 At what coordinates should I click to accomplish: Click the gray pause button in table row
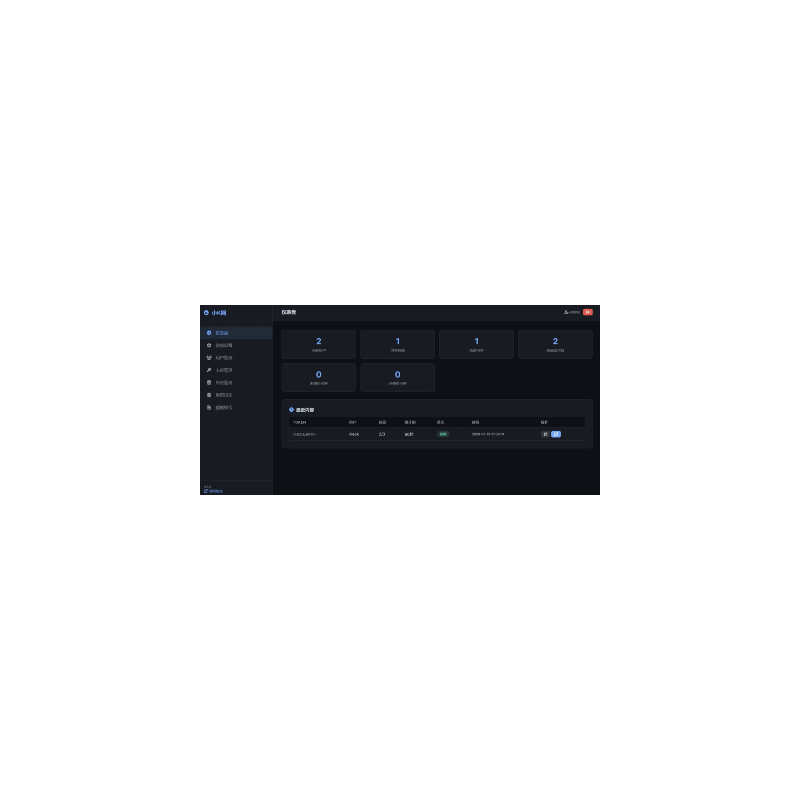(545, 434)
